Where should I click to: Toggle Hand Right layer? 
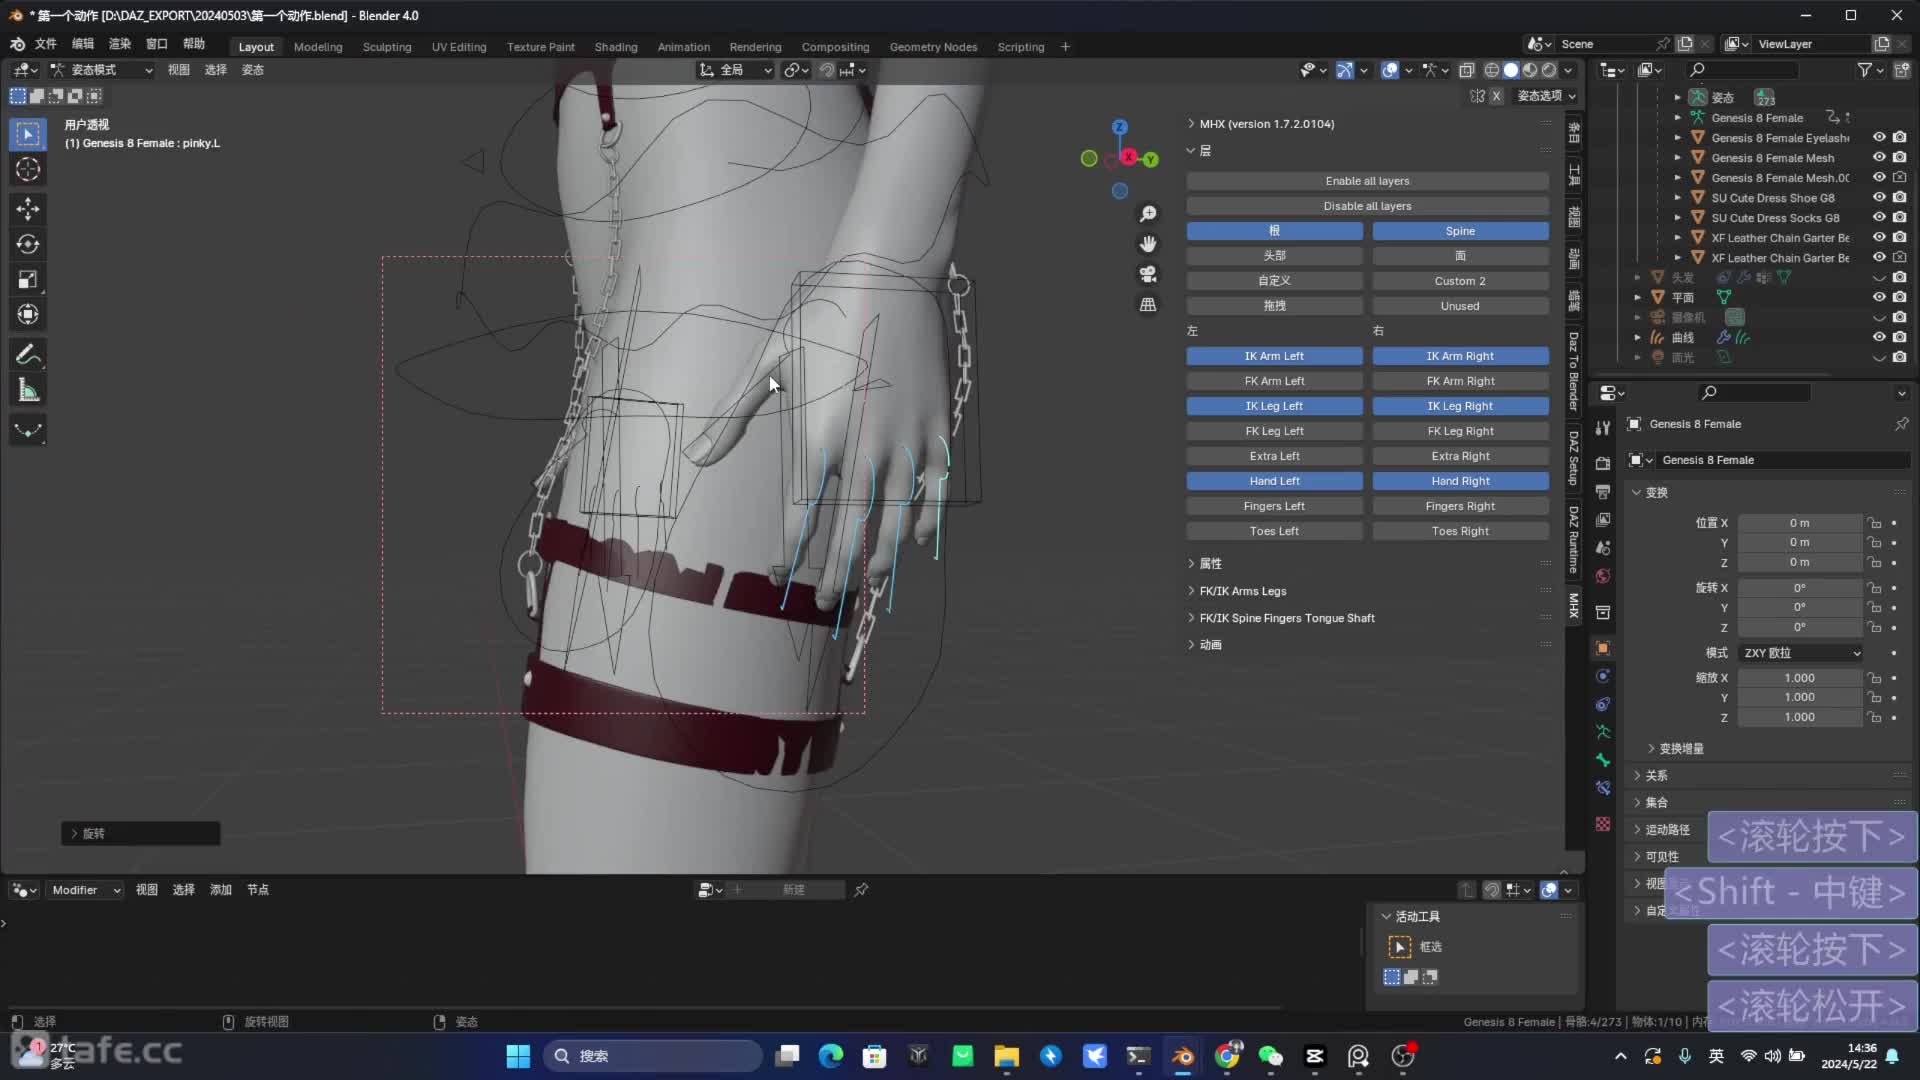pos(1460,481)
